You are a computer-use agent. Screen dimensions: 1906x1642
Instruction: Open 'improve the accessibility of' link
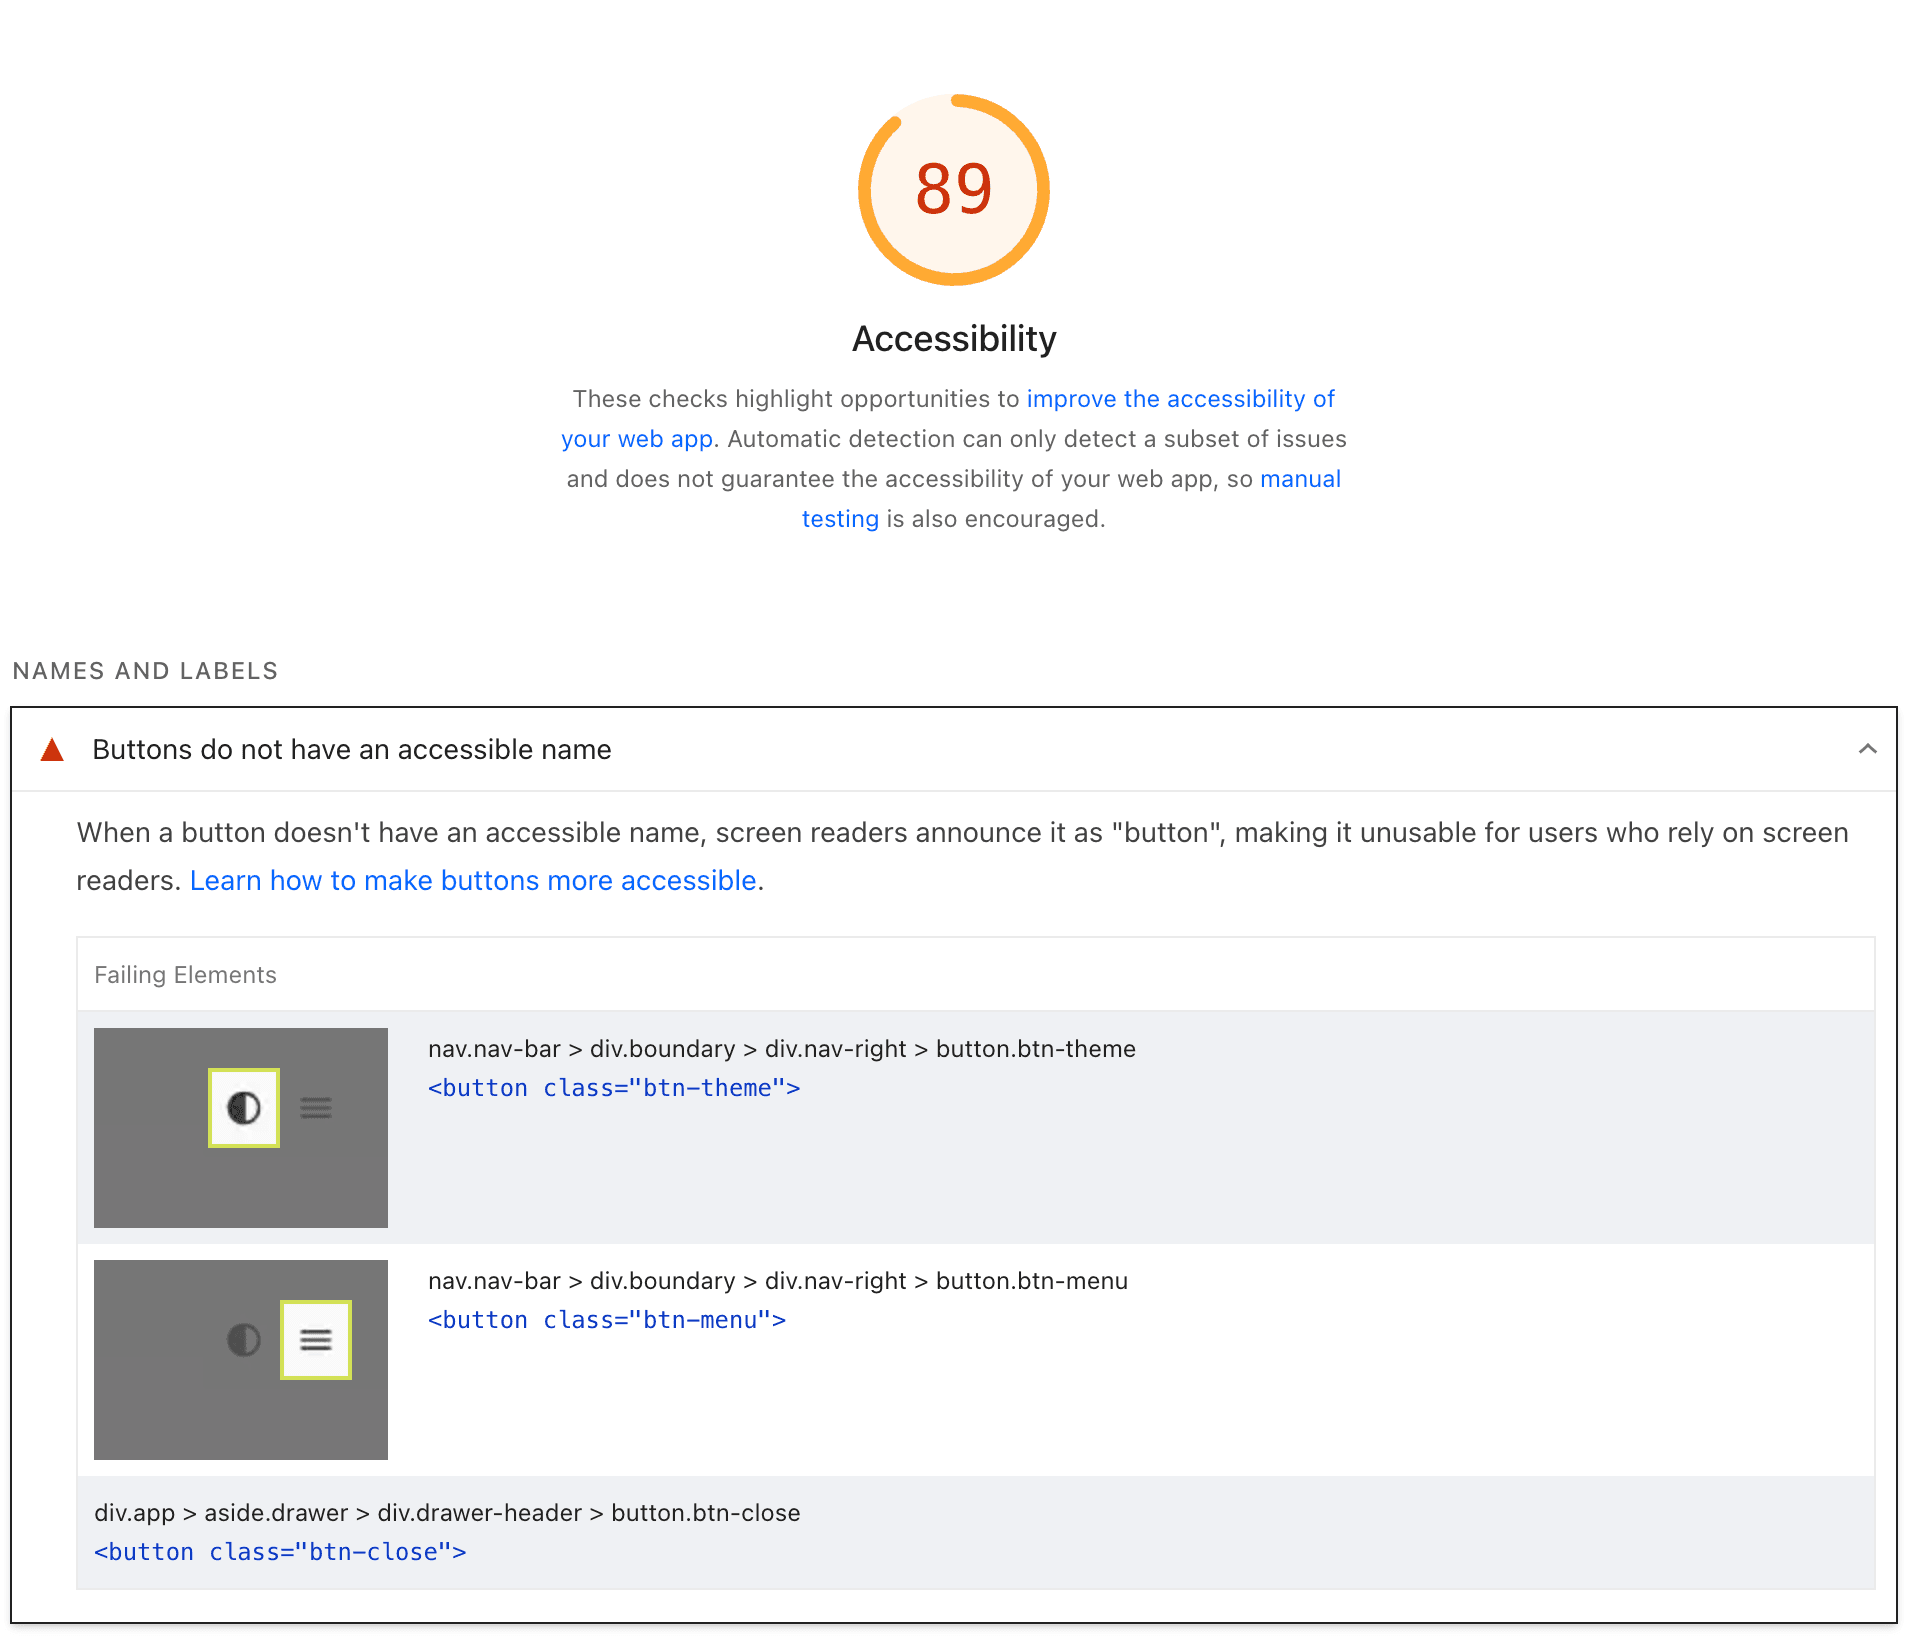(1180, 399)
